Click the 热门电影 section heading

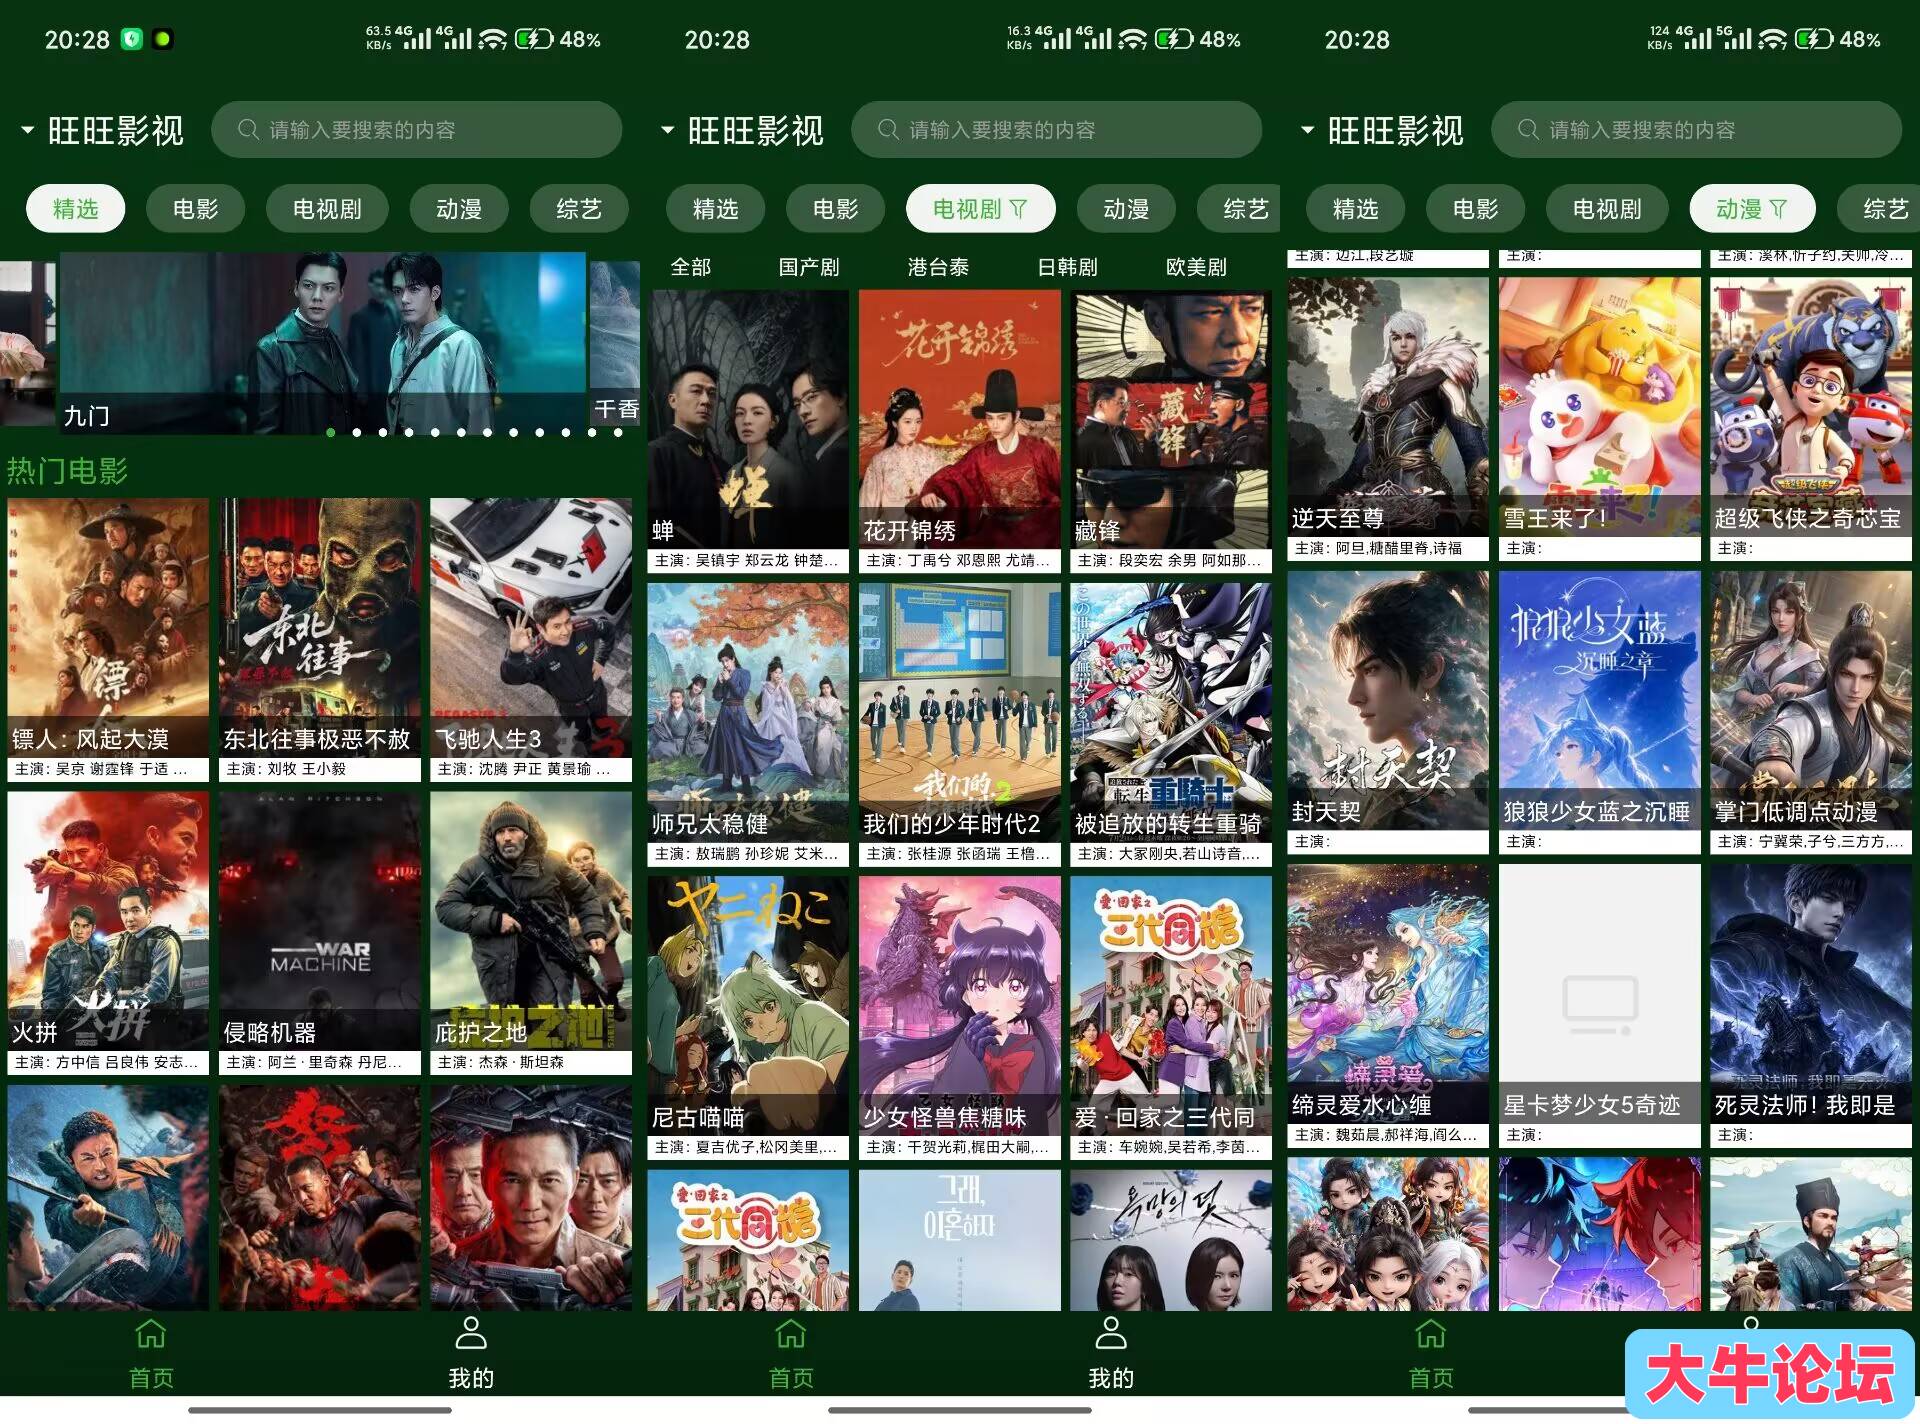pyautogui.click(x=67, y=470)
